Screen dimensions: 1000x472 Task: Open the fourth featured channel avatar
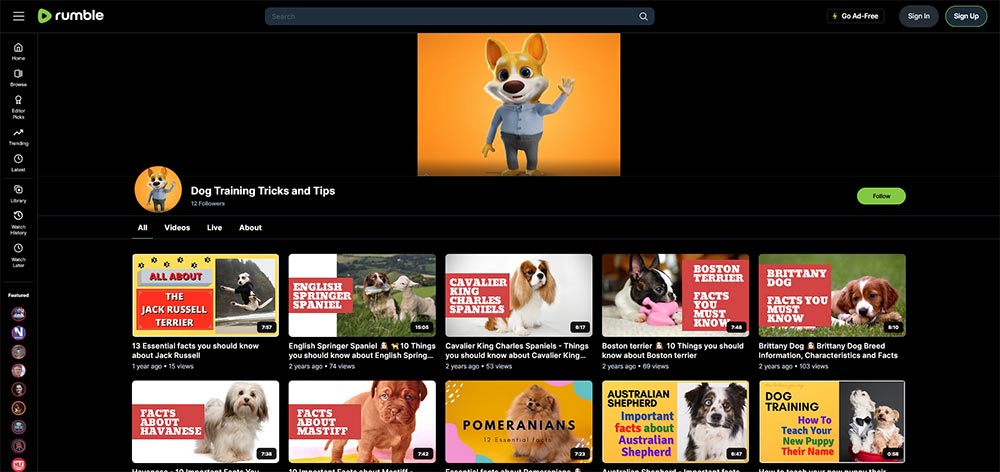coord(18,371)
